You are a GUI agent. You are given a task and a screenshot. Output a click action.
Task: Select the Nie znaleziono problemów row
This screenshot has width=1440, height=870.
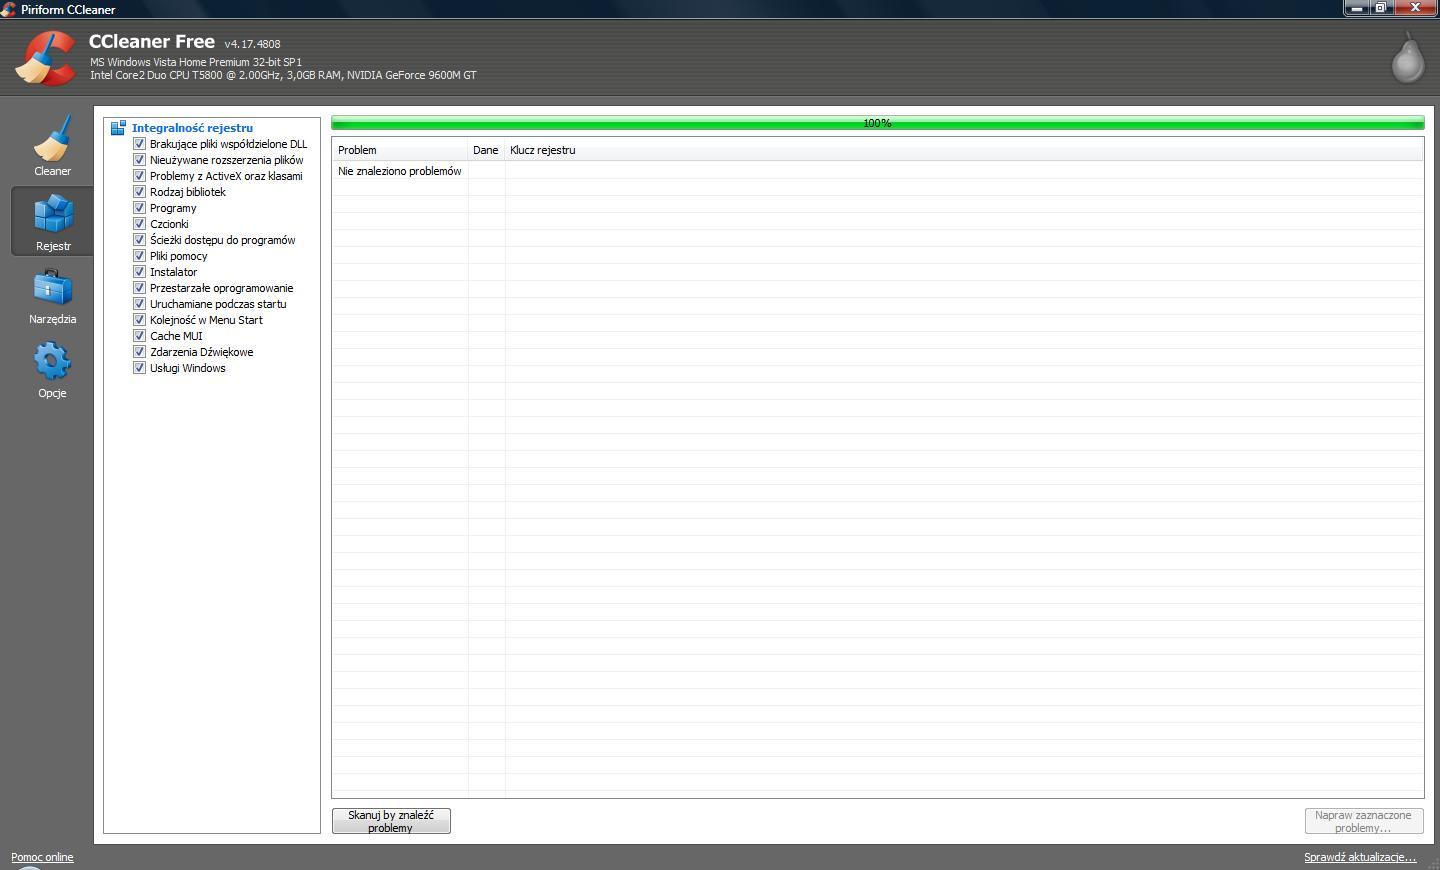[x=877, y=171]
